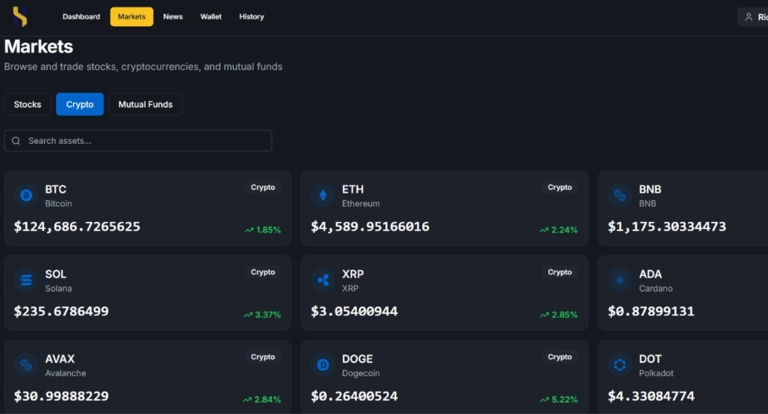Open the BNB asset card
This screenshot has width=768, height=414.
683,208
